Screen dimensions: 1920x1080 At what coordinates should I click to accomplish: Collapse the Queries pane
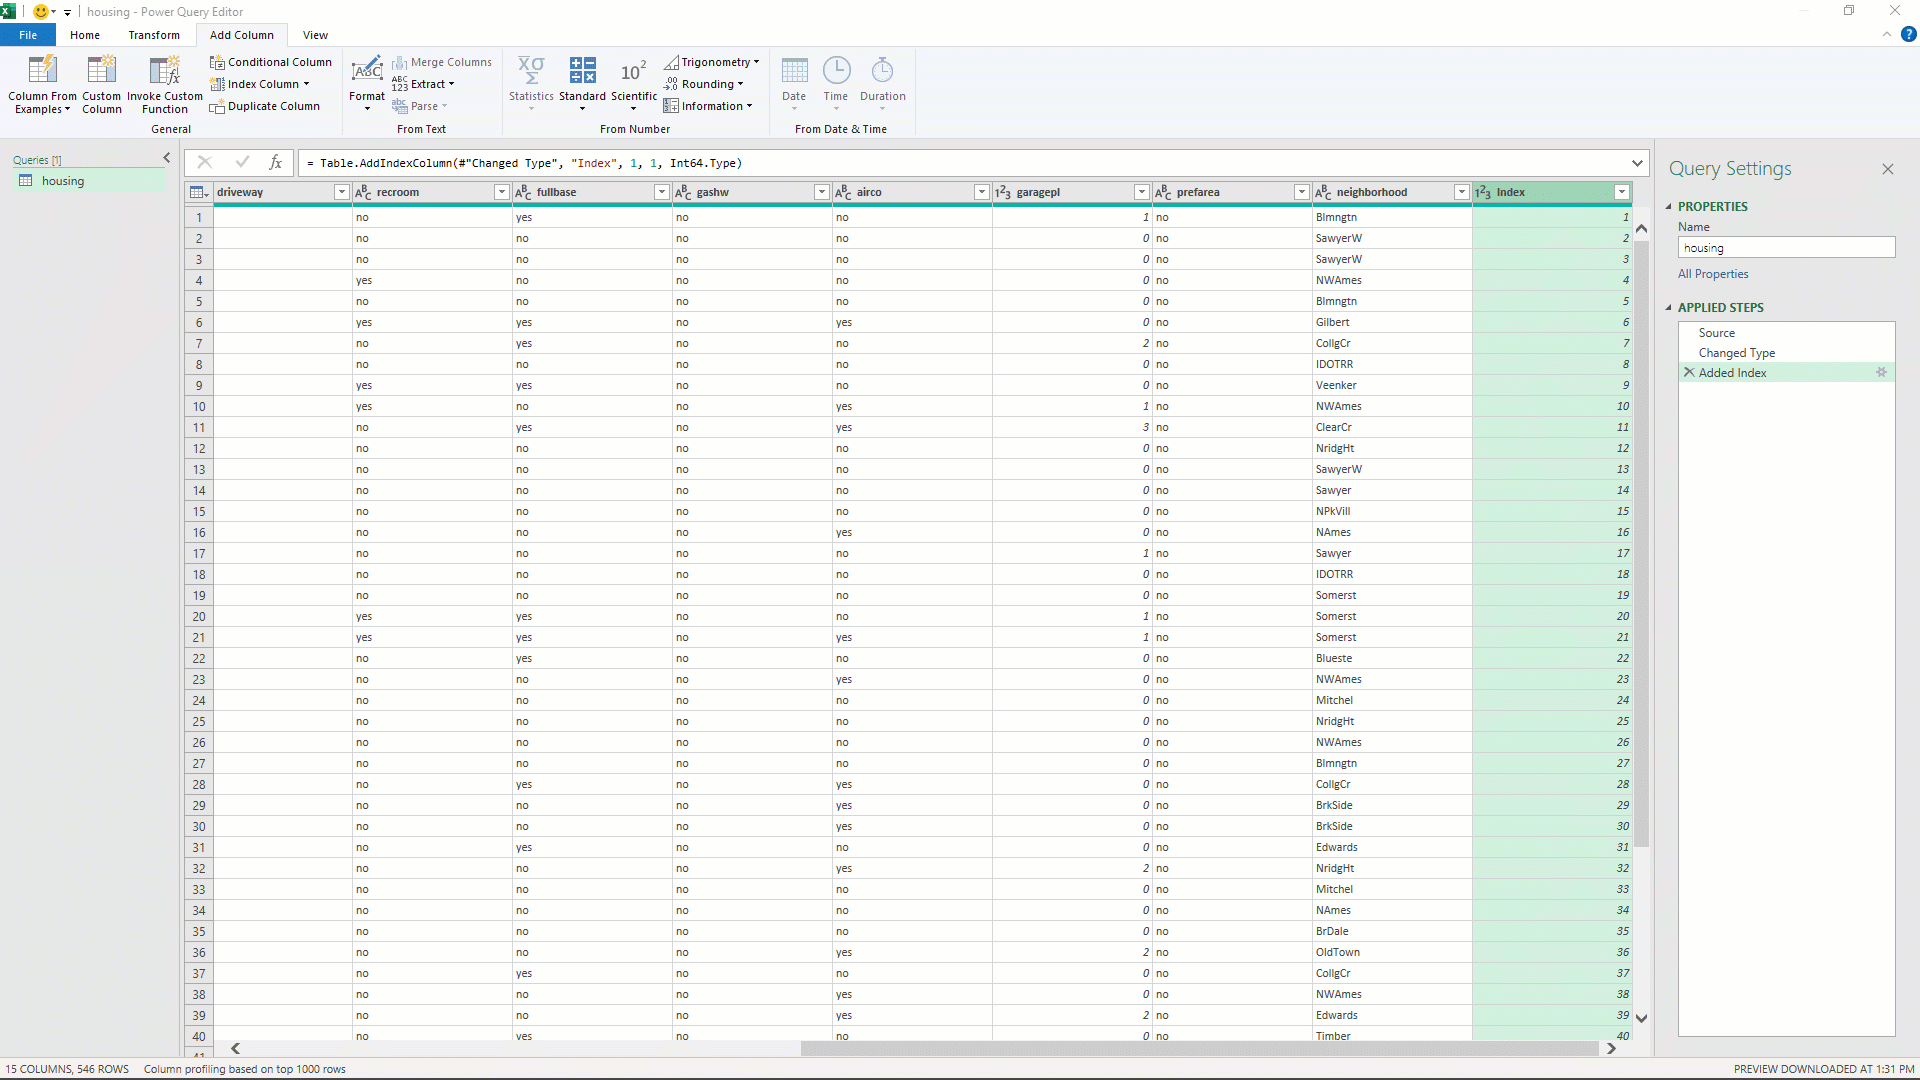(167, 158)
